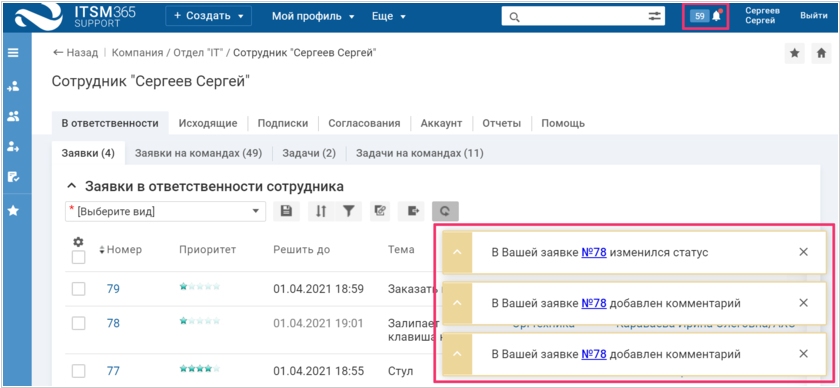The height and width of the screenshot is (388, 840).
Task: Open the Выберите вид combo box
Action: click(x=166, y=212)
